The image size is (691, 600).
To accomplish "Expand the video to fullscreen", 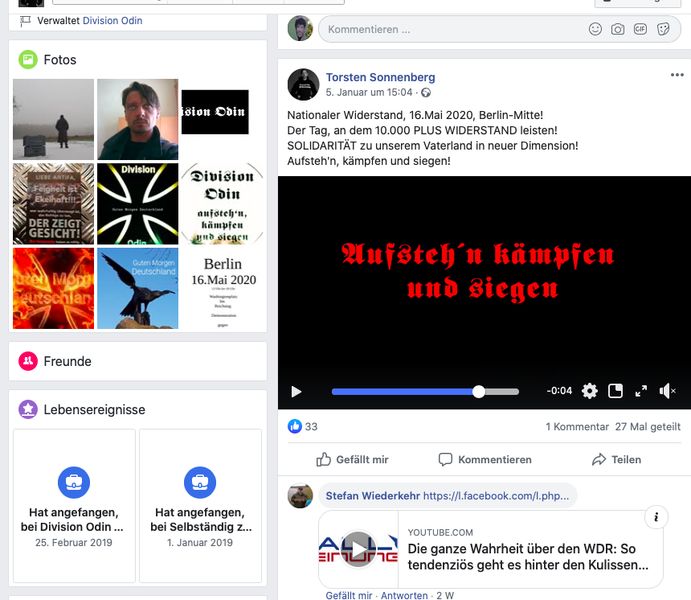I will click(641, 391).
